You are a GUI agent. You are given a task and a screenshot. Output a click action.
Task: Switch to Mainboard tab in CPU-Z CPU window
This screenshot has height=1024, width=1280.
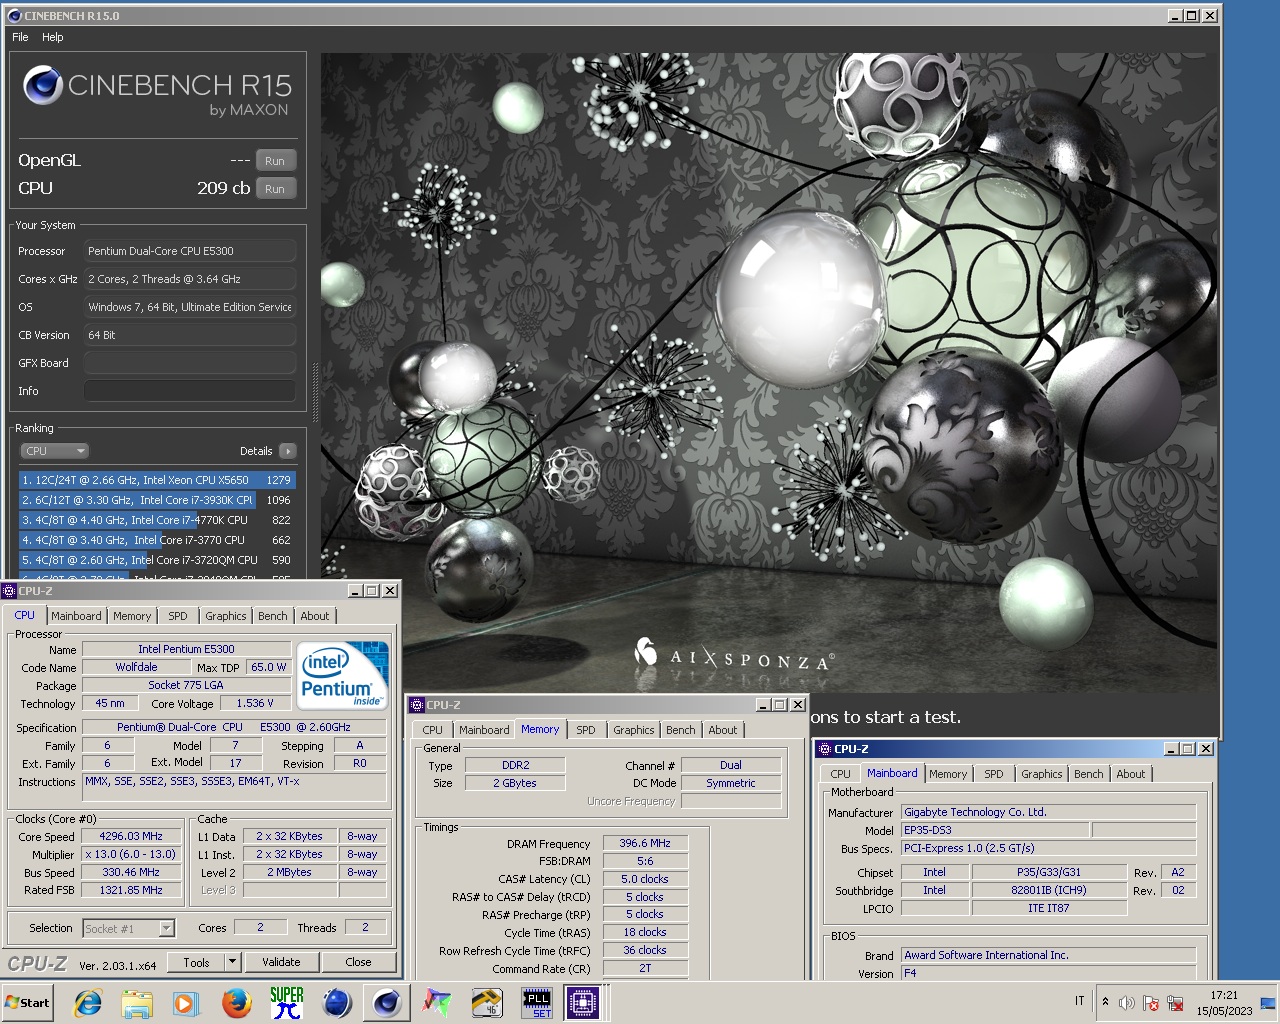click(76, 616)
